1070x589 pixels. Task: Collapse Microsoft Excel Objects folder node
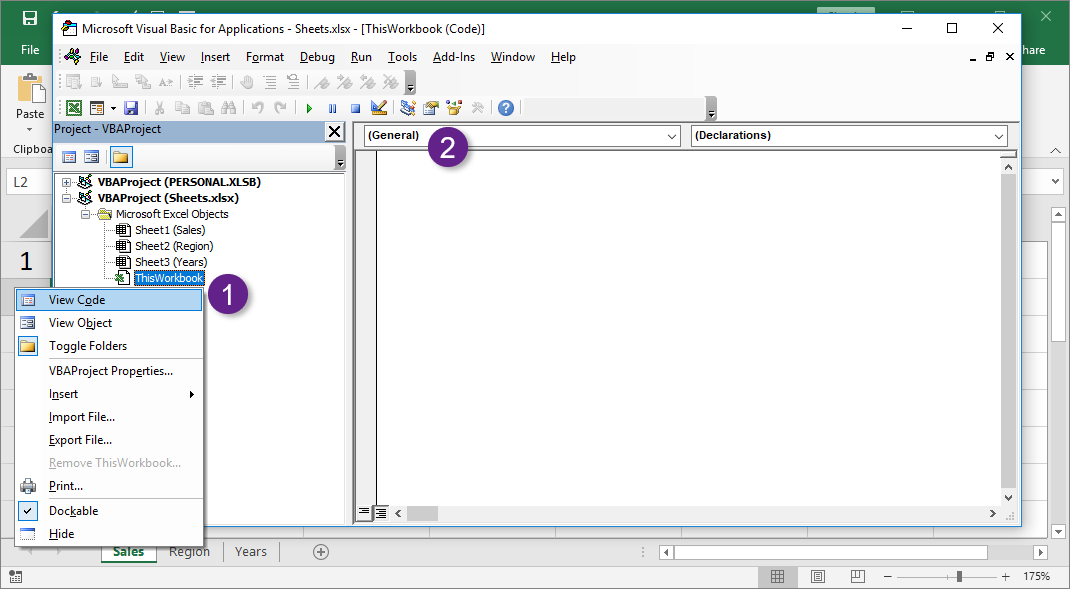85,214
